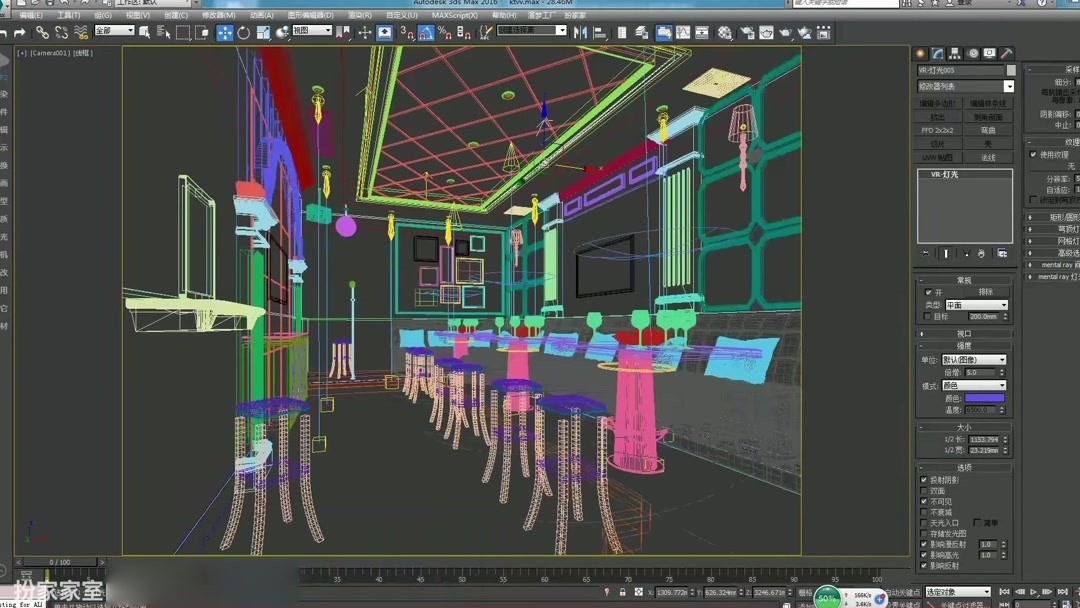The height and width of the screenshot is (608, 1080).
Task: Click the 1/2 长 length value field
Action: point(983,439)
